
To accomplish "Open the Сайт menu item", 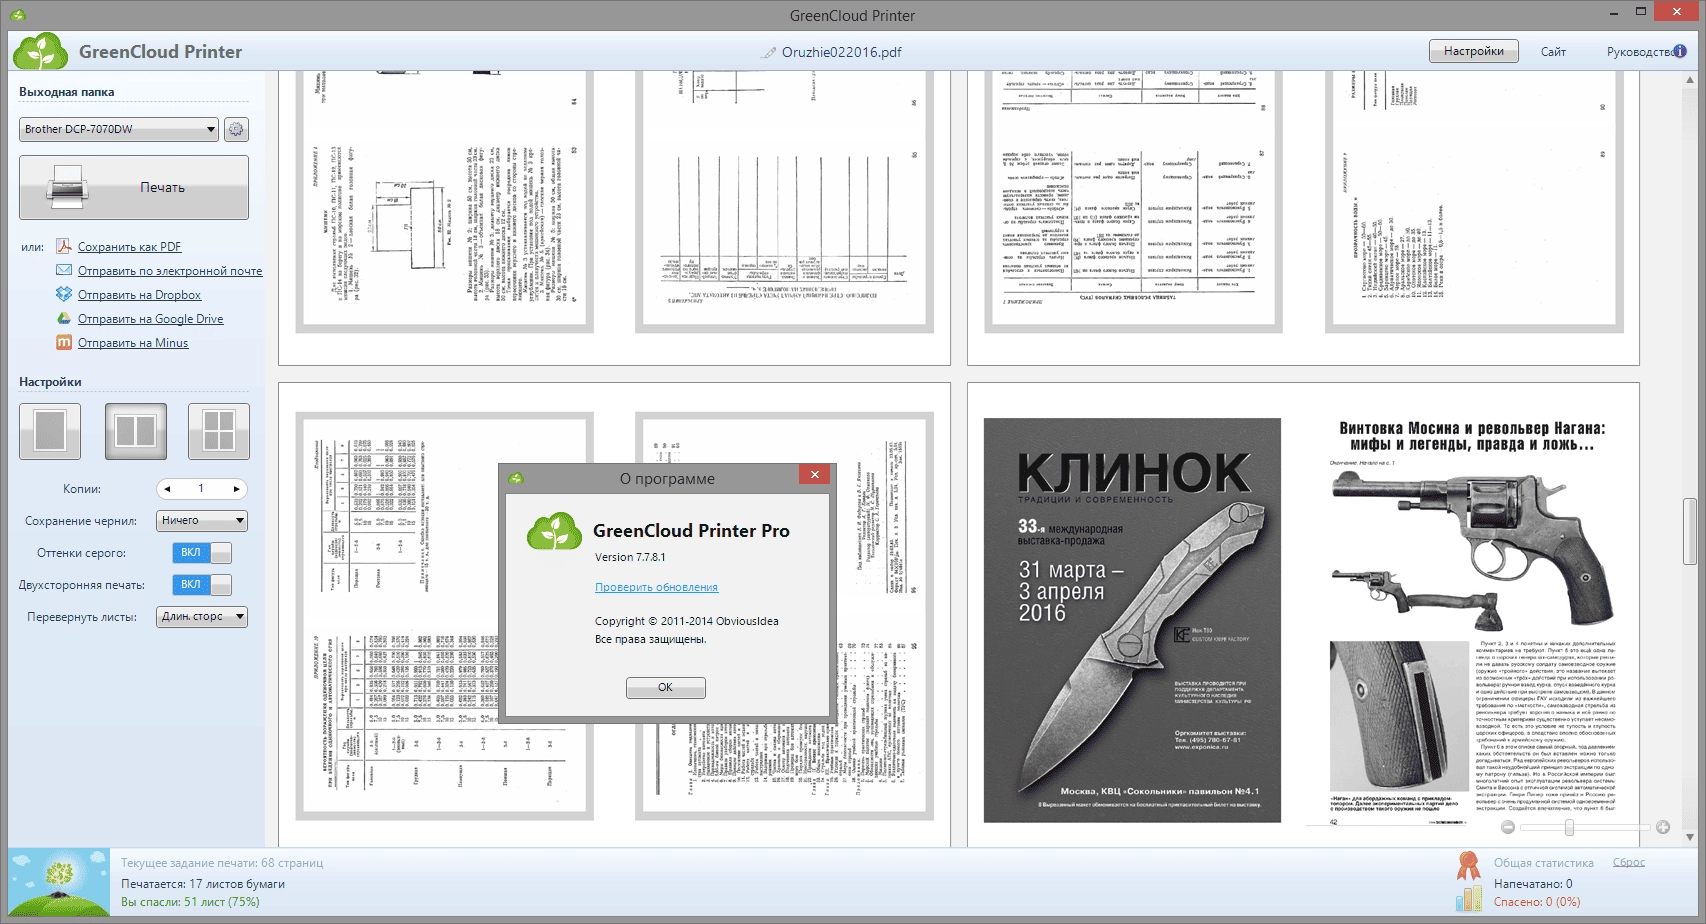I will click(1553, 52).
